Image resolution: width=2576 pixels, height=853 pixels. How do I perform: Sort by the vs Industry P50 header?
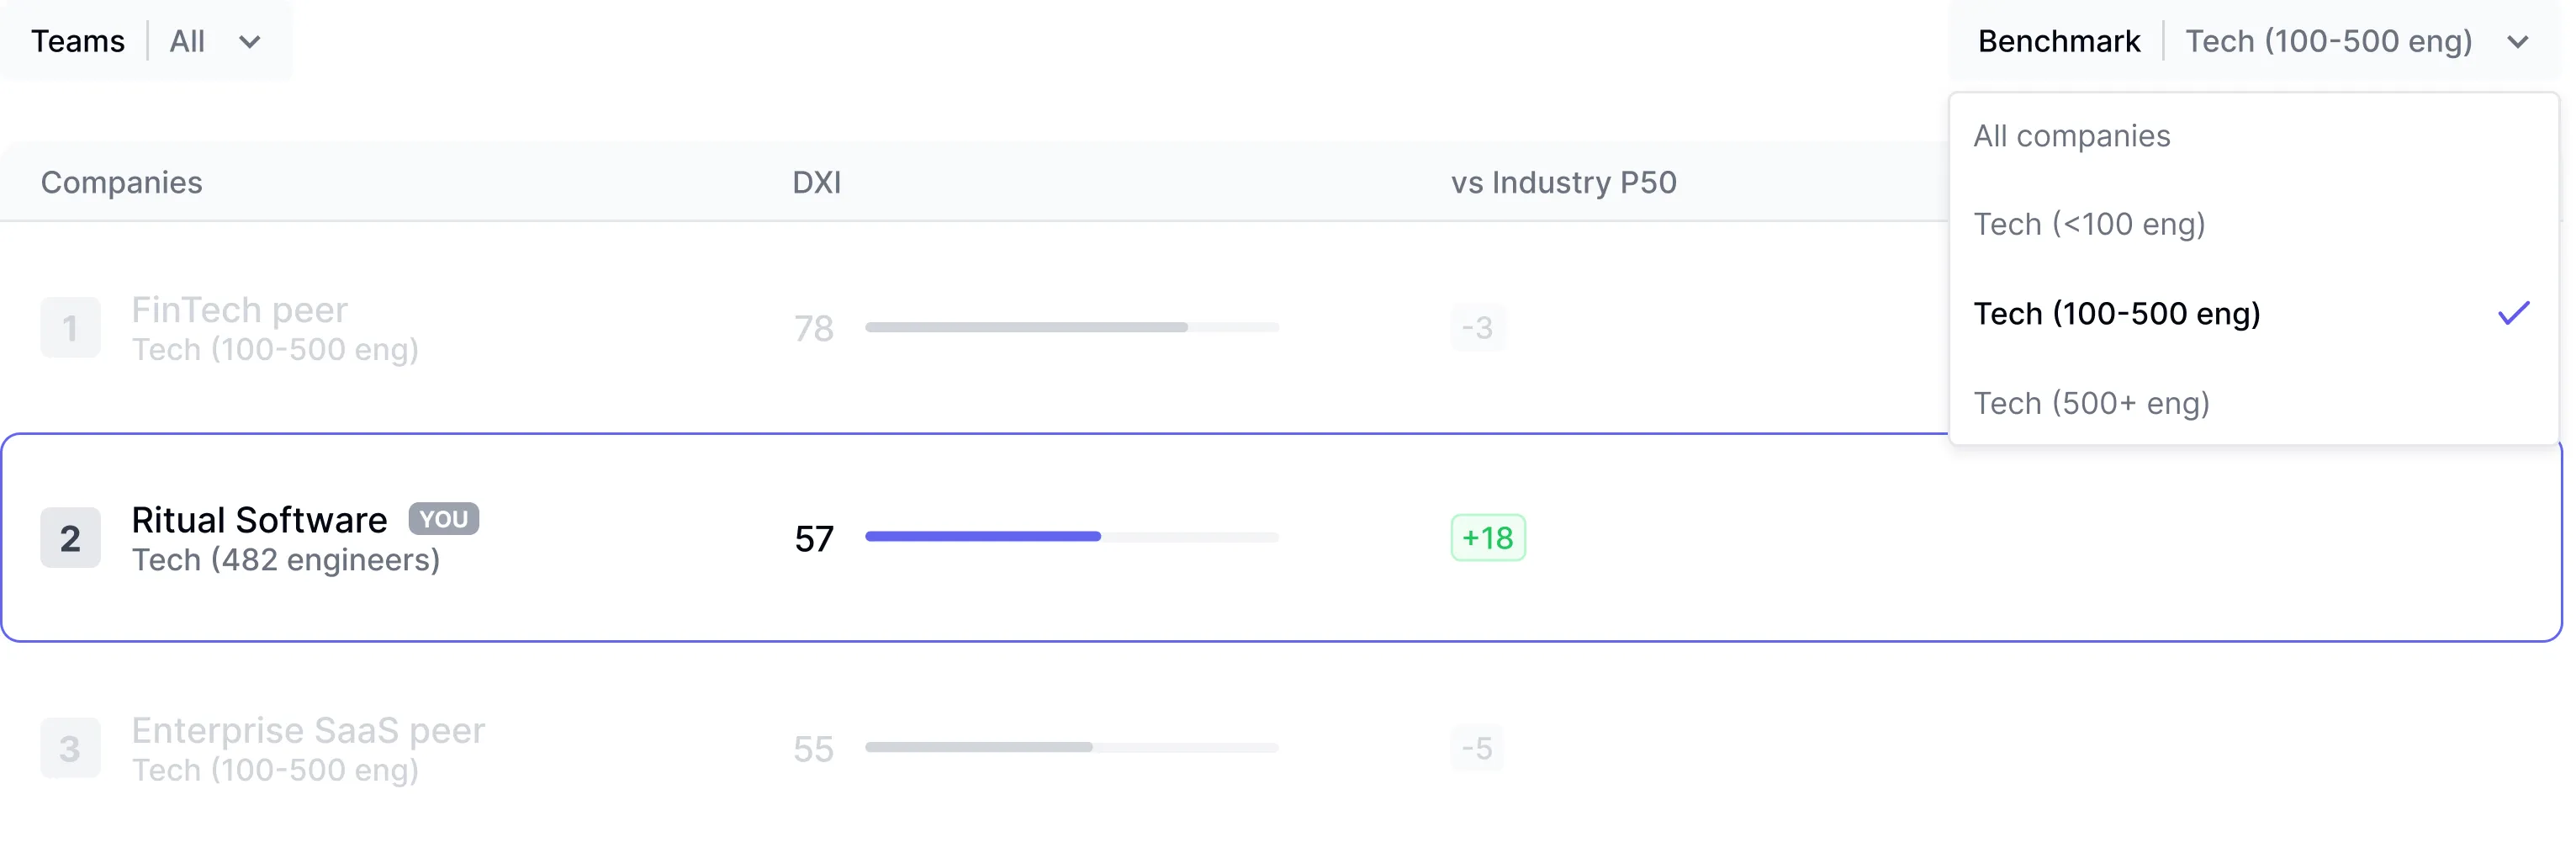tap(1563, 183)
